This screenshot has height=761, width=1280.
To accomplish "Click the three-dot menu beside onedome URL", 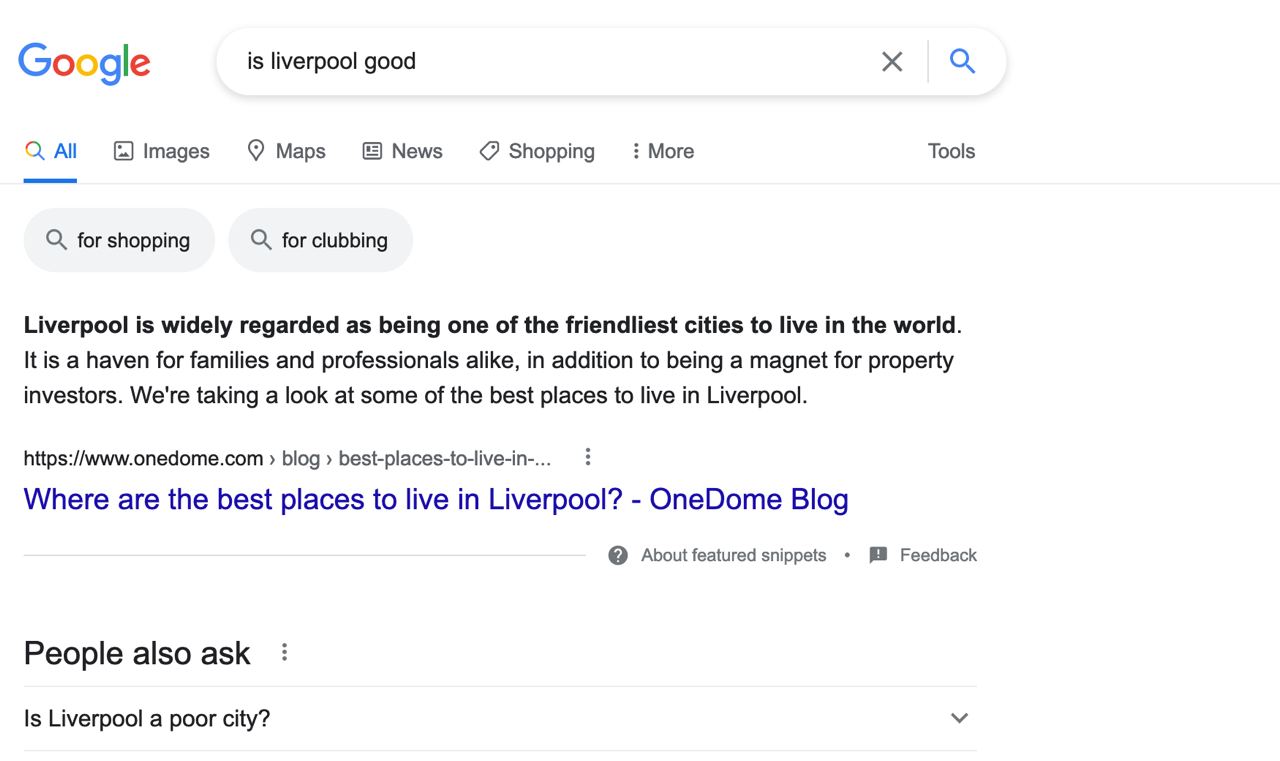I will 588,457.
